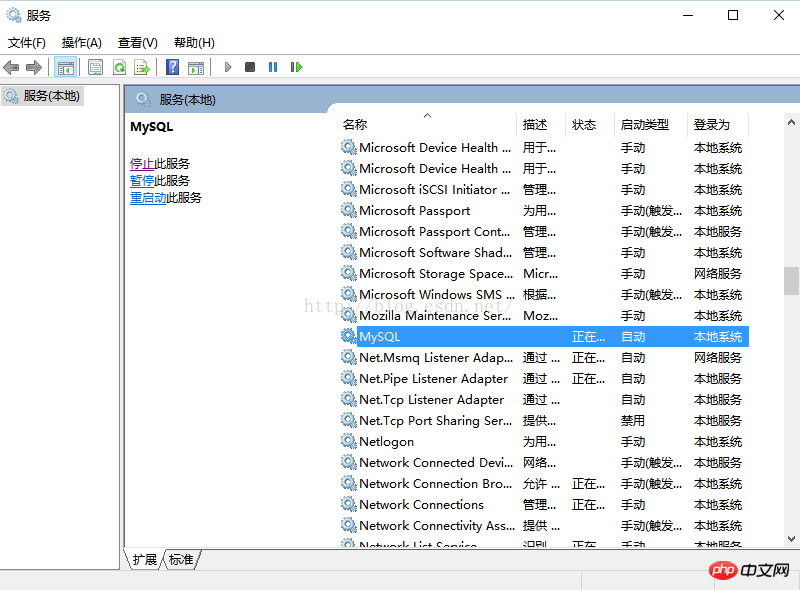
Task: Click the Export List toolbar icon
Action: tap(142, 67)
